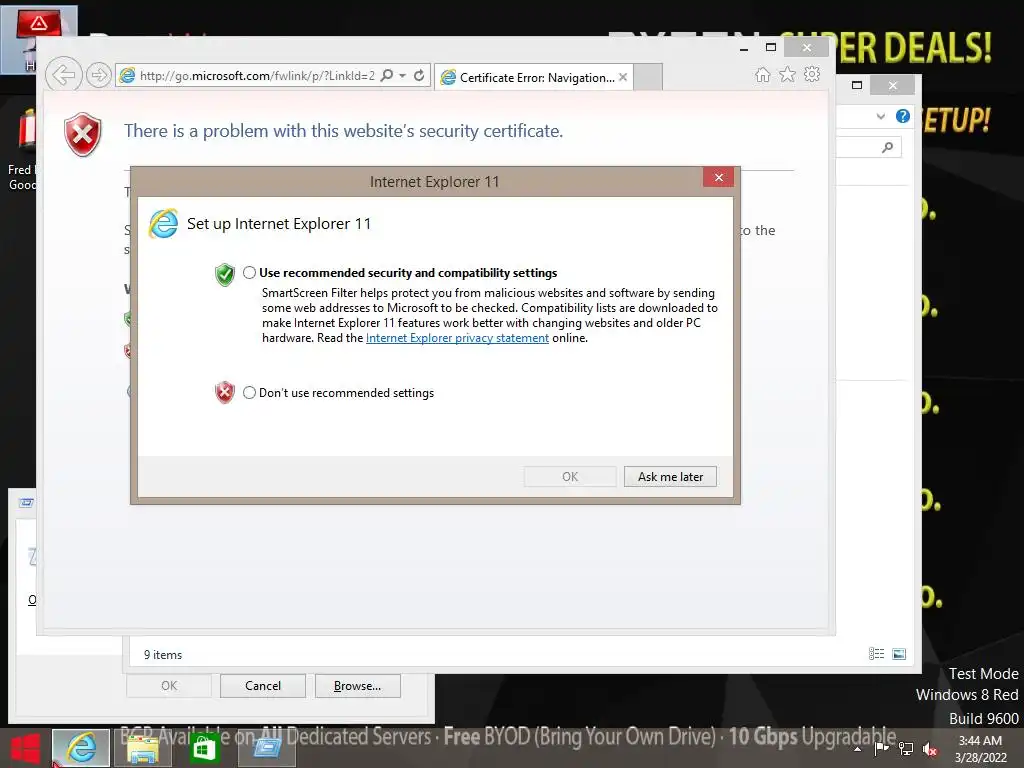Screen dimensions: 1024x768
Task: Open Favorites star icon
Action: pos(788,74)
